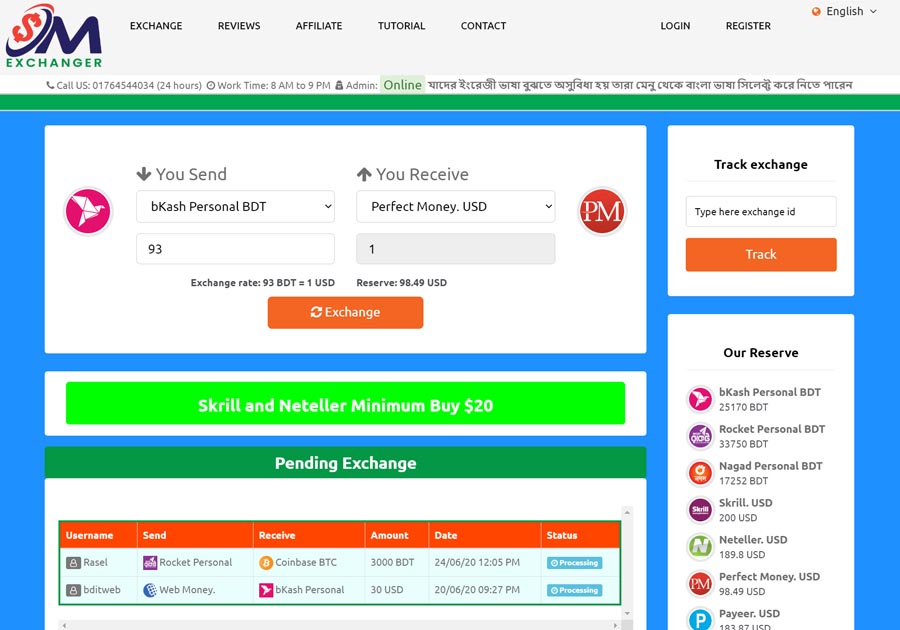900x630 pixels.
Task: Click the Neteller USD reserve icon
Action: coord(700,547)
